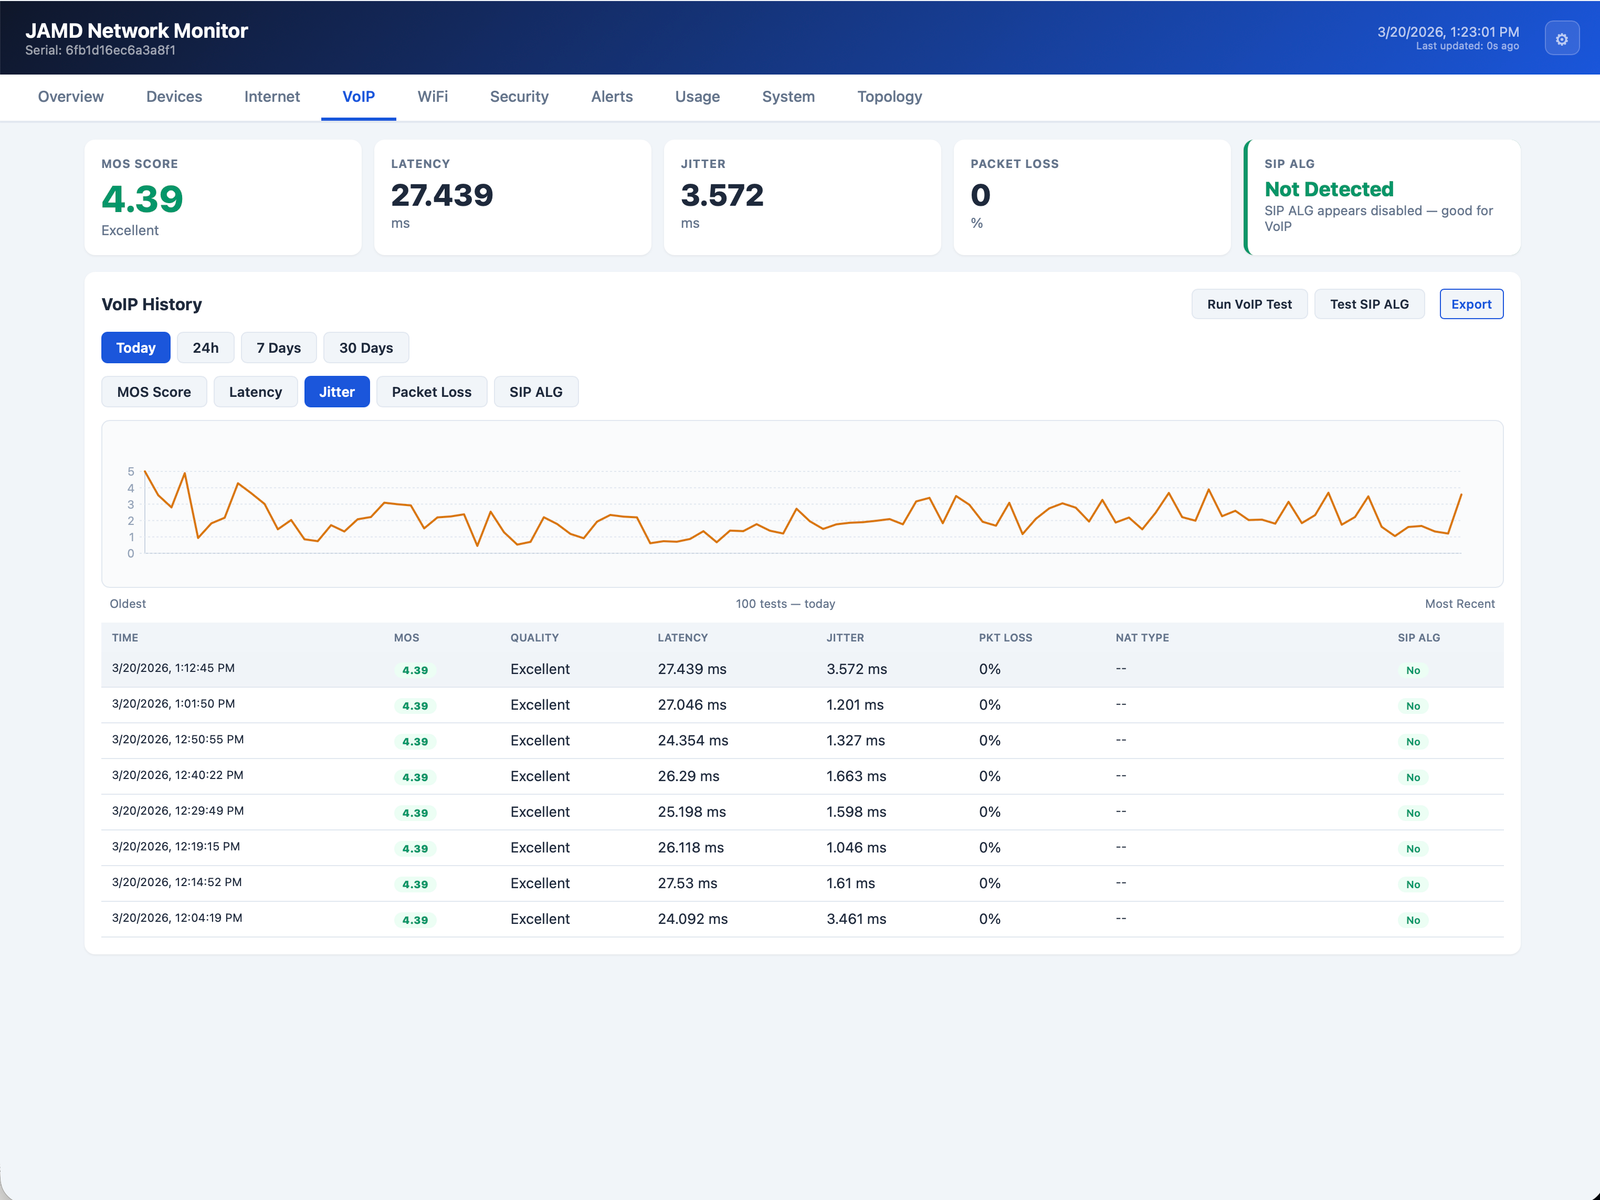1600x1200 pixels.
Task: Select the 7 Days time range
Action: [278, 347]
